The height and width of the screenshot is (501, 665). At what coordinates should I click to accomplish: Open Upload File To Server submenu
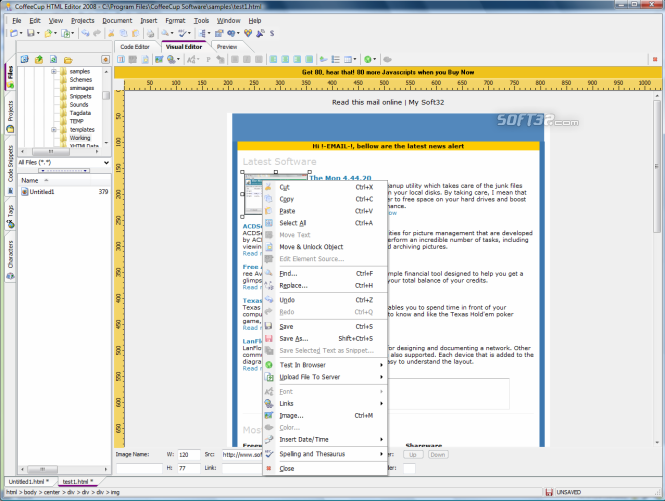(x=325, y=377)
